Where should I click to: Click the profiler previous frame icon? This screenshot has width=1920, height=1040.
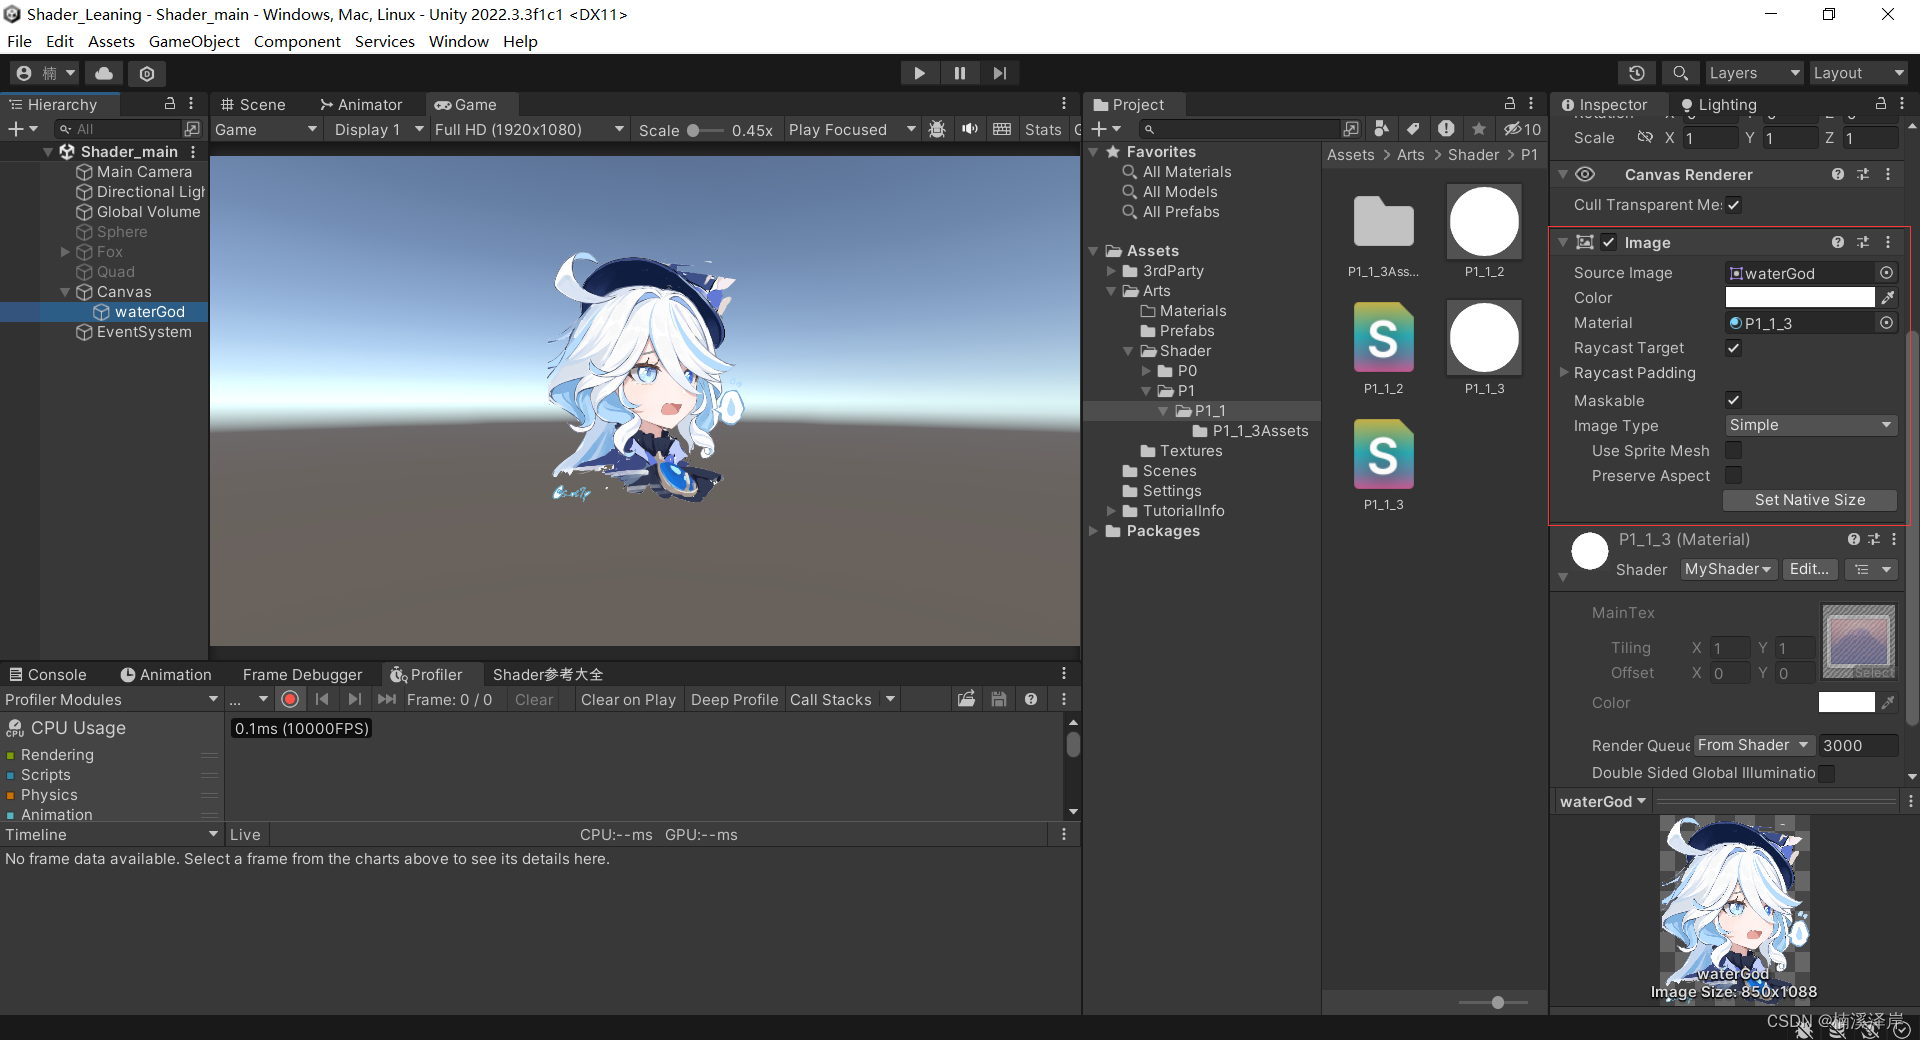(322, 699)
